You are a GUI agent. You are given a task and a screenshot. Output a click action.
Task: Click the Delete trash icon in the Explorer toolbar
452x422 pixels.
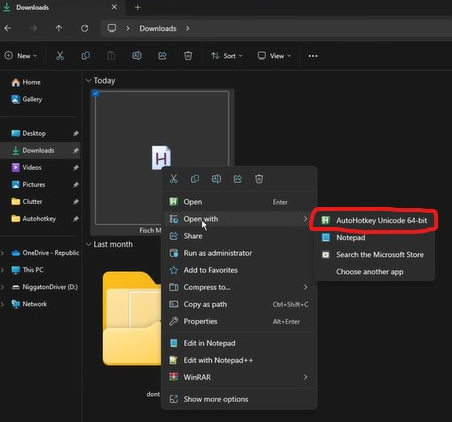188,56
